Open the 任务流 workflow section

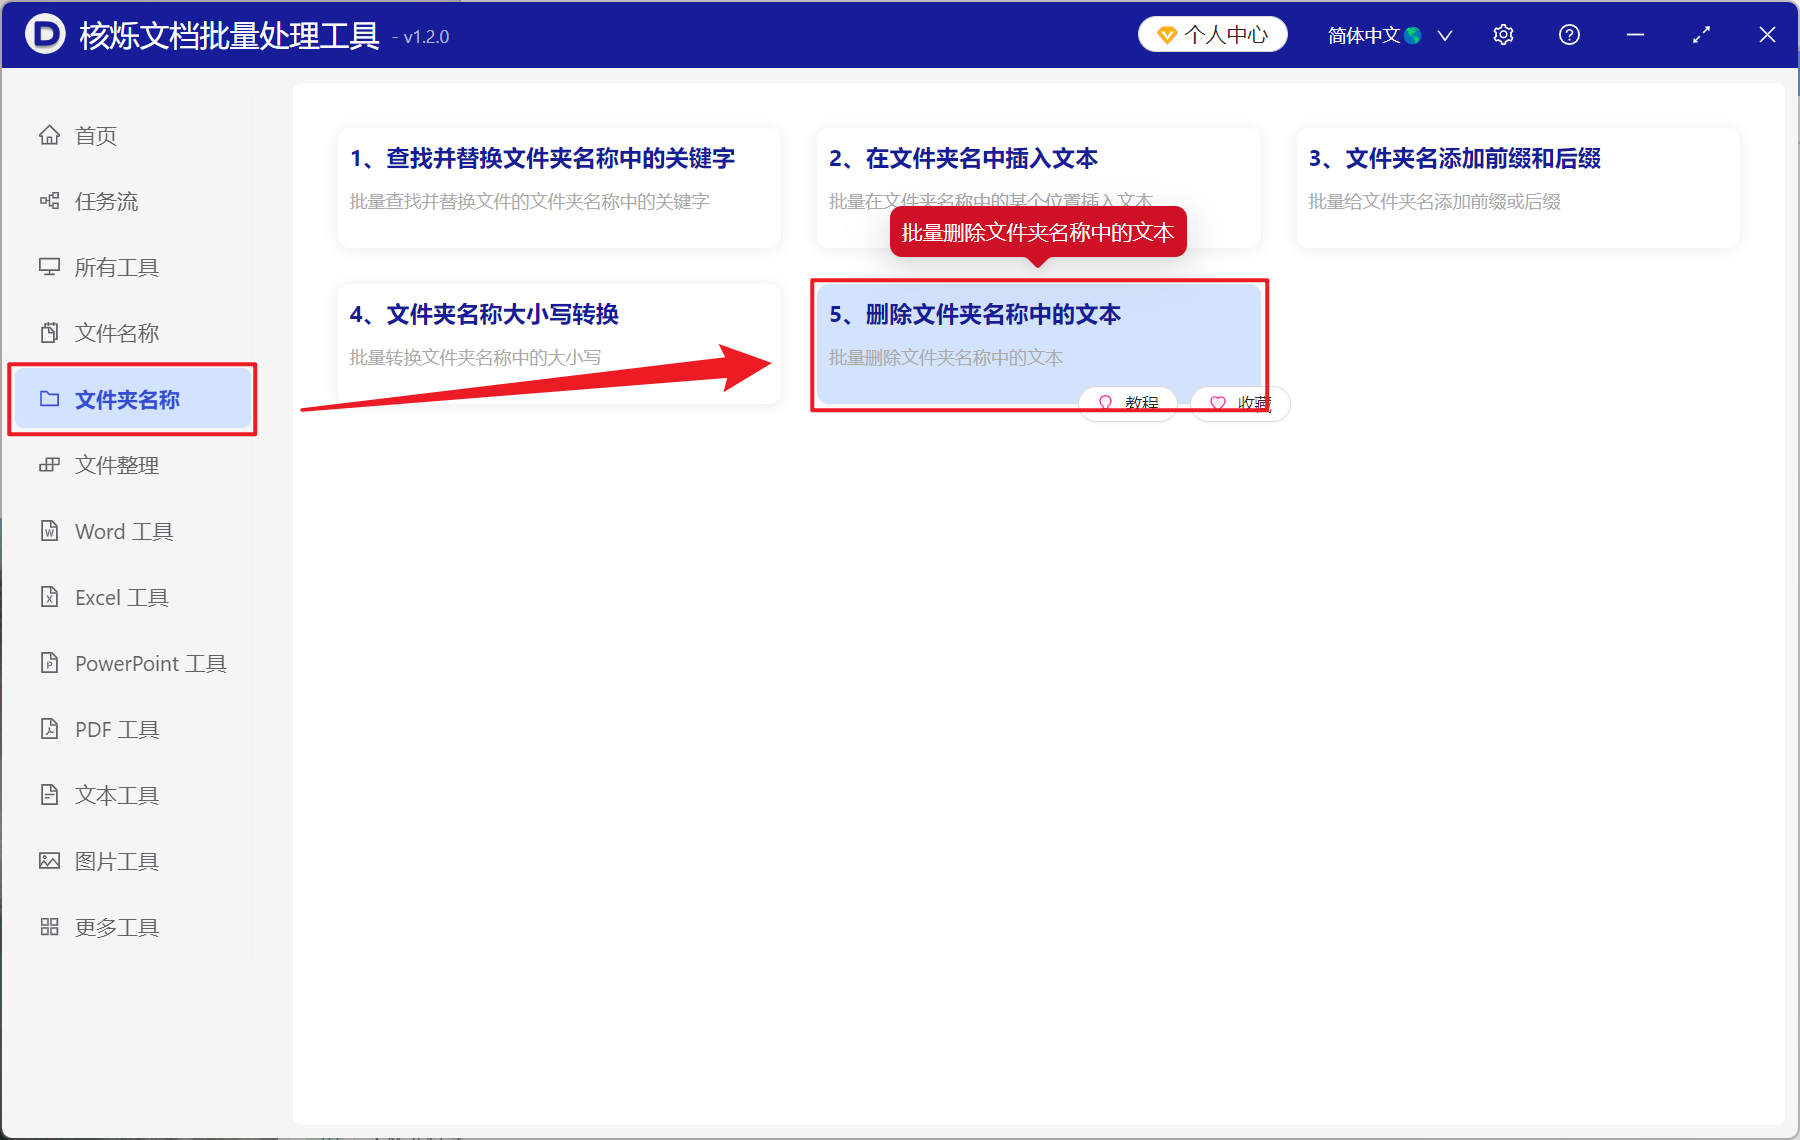[x=50, y=201]
